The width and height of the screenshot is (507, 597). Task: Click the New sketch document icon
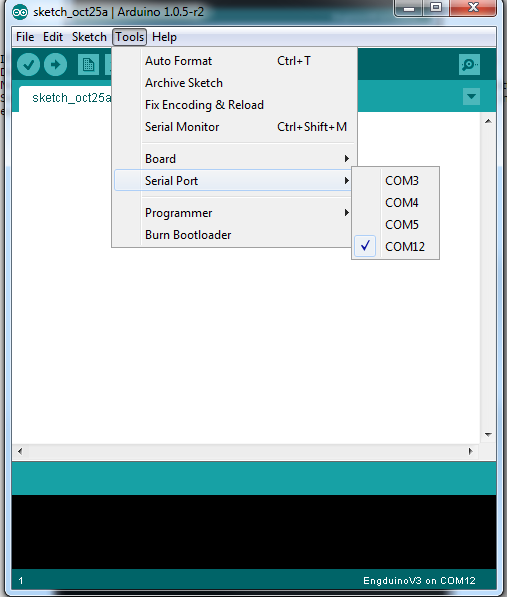click(88, 65)
